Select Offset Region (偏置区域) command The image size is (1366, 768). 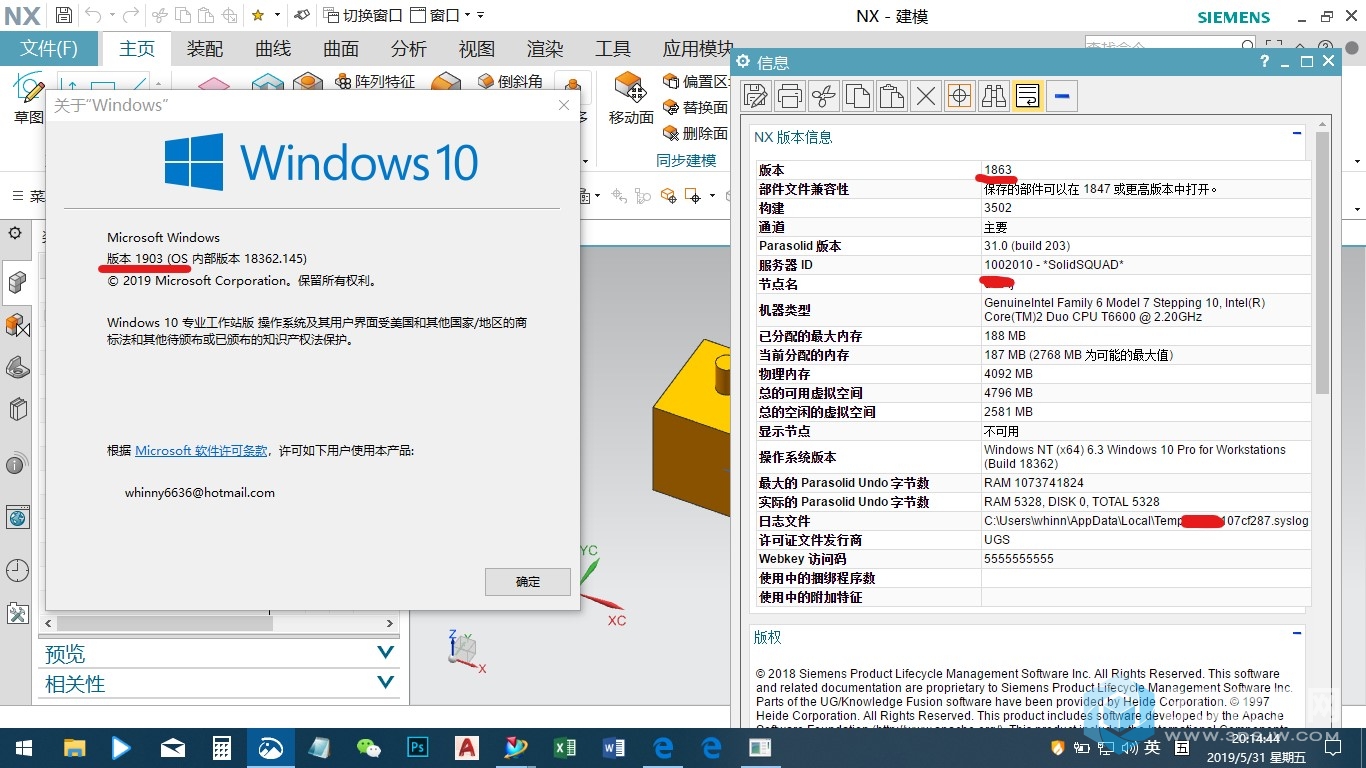[x=696, y=81]
